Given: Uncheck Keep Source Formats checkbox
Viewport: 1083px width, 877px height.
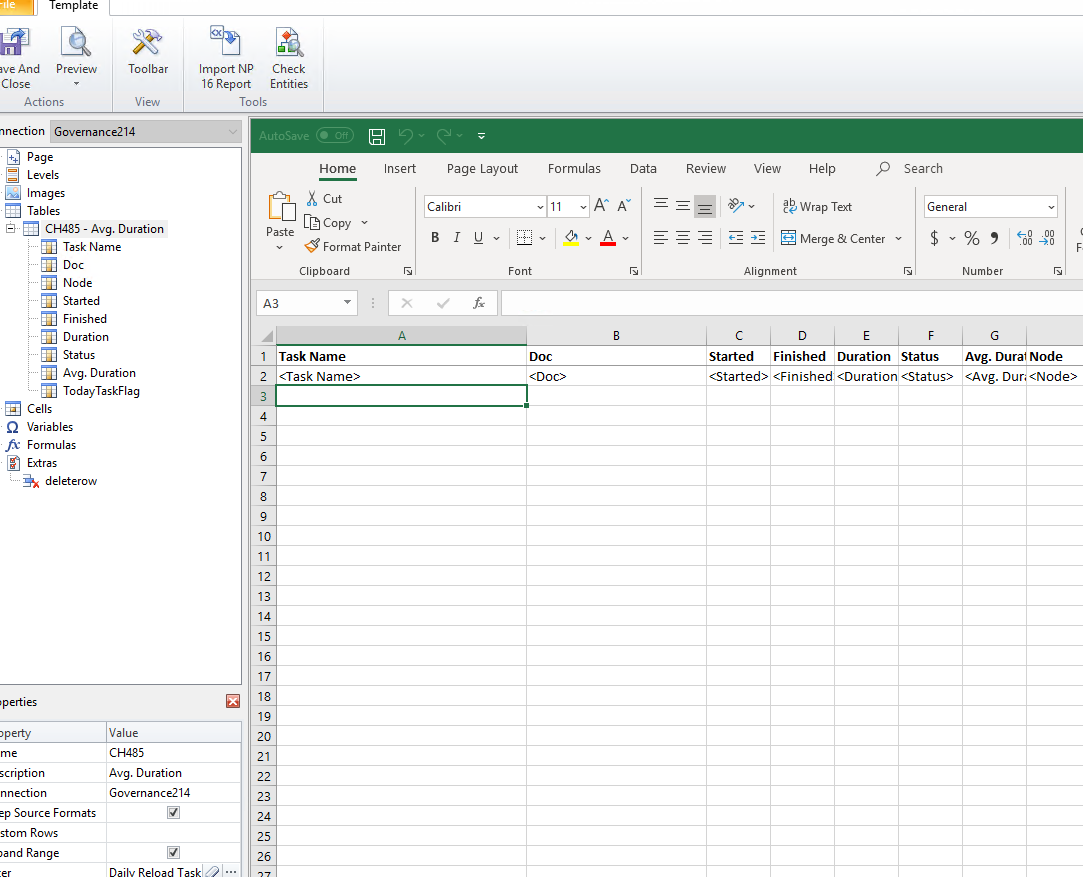Looking at the screenshot, I should click(173, 813).
